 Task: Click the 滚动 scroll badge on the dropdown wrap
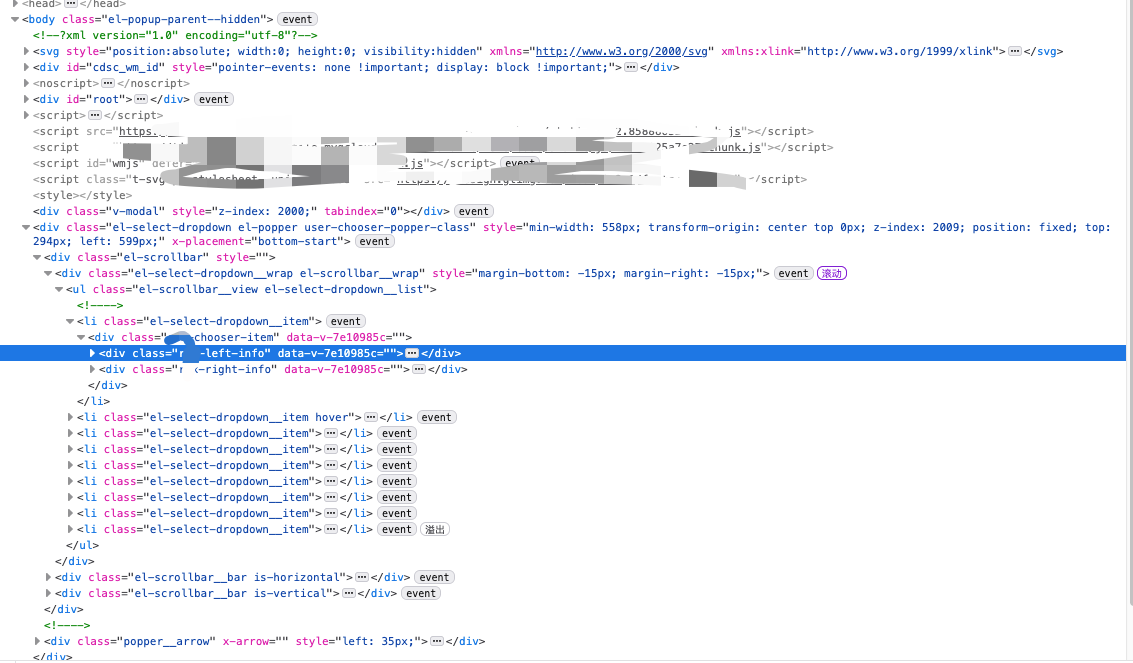click(831, 273)
